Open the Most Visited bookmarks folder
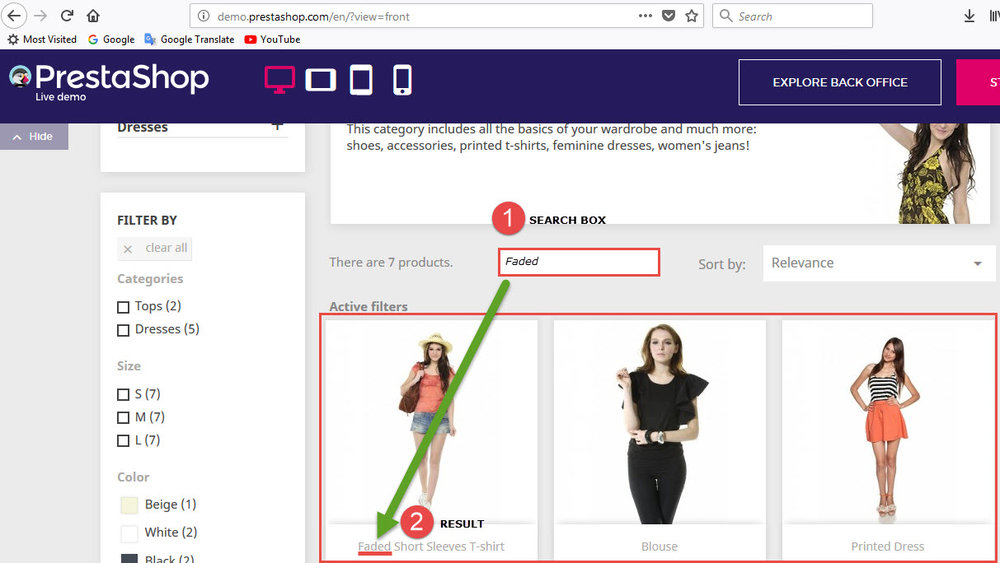1000x563 pixels. click(x=42, y=40)
